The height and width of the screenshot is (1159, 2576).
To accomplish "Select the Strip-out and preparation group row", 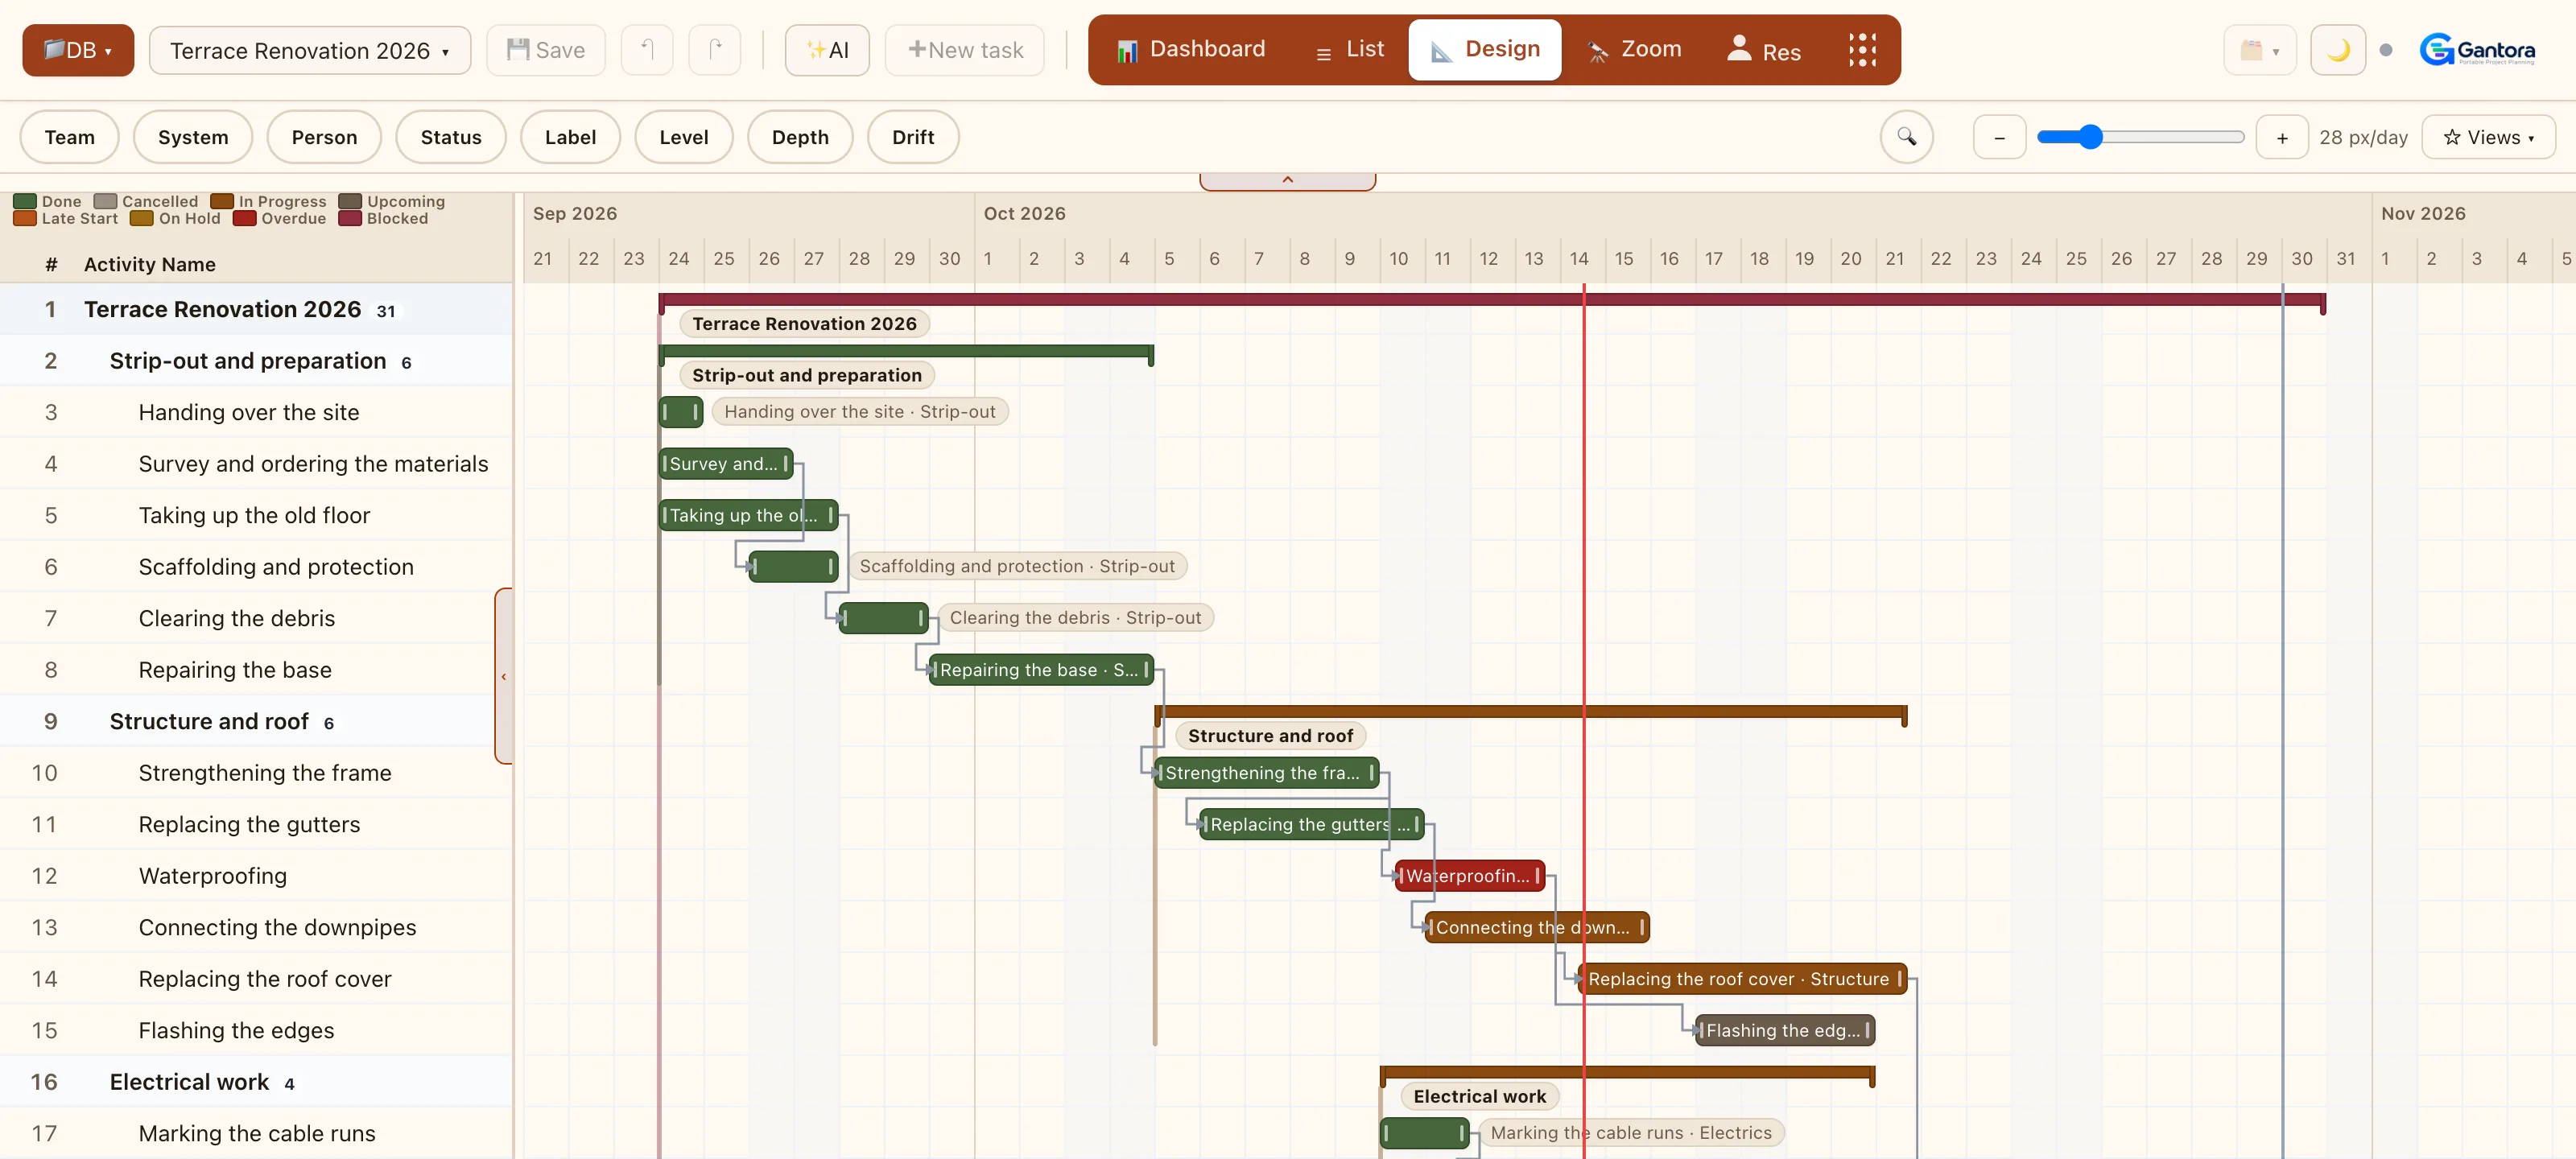I will tap(256, 361).
